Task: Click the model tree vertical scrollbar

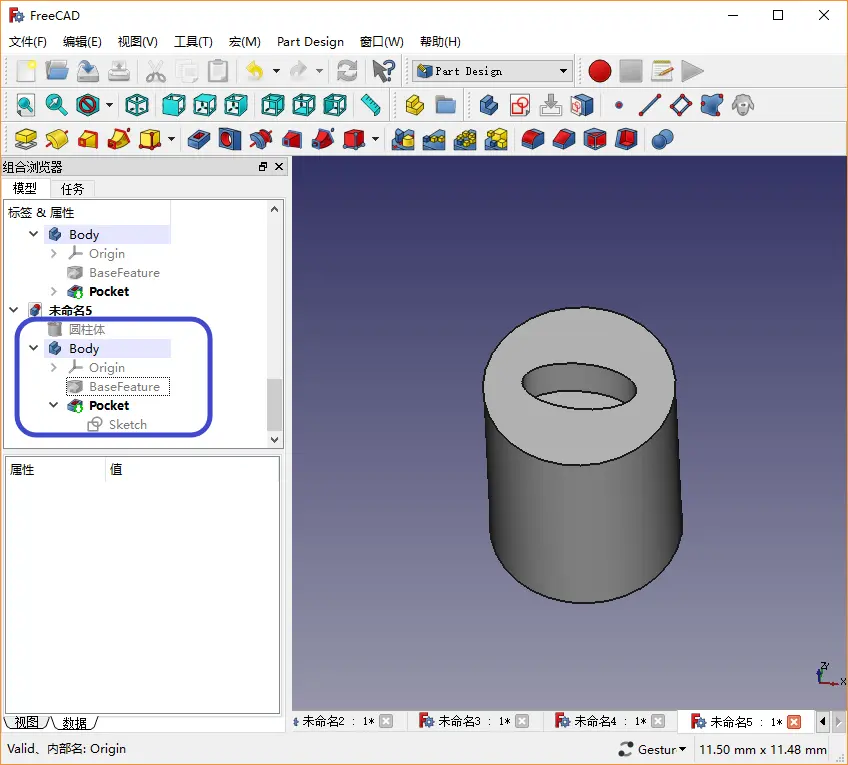Action: (x=274, y=404)
